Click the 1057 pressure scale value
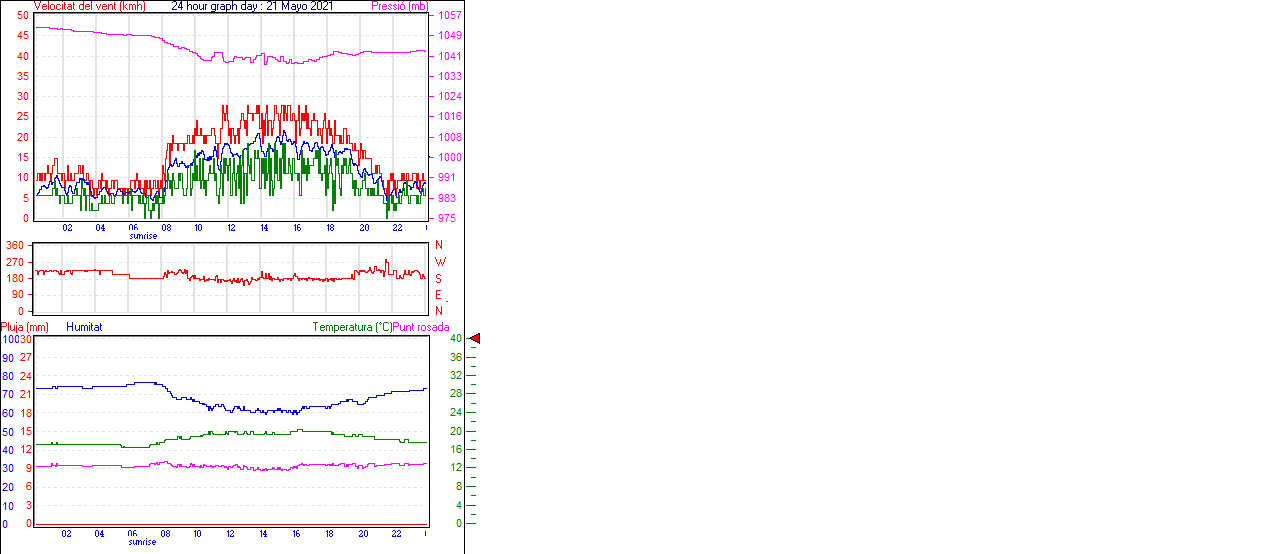This screenshot has width=1280, height=554. [449, 16]
